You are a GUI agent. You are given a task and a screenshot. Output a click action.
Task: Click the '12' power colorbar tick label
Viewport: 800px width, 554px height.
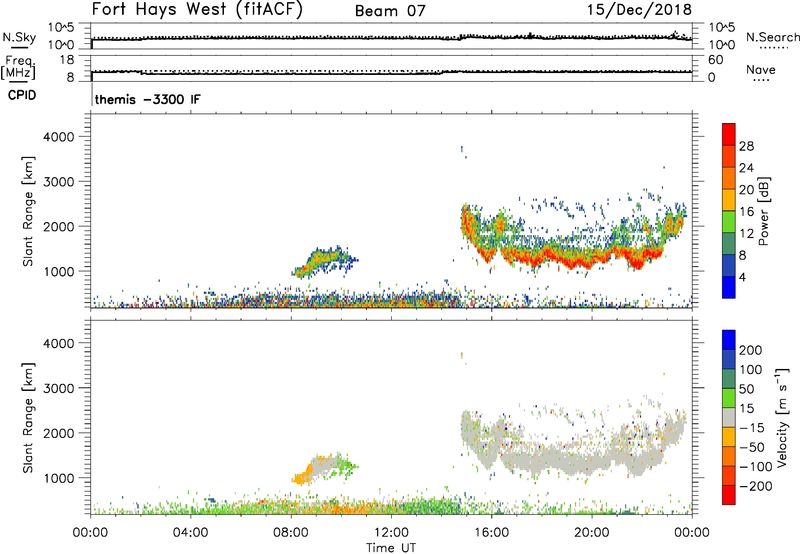coord(746,234)
